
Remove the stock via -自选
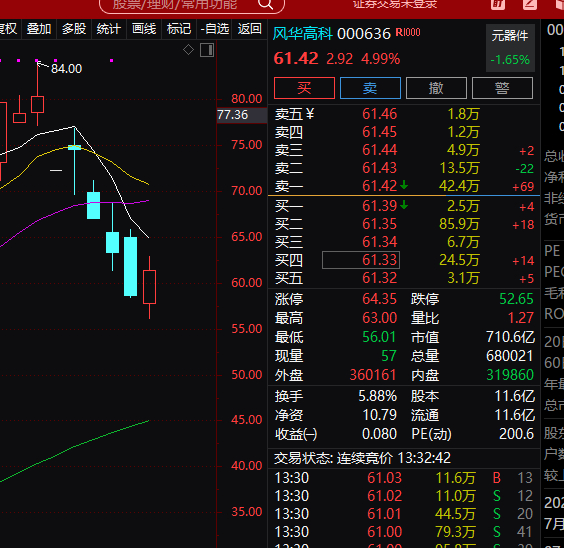pos(215,28)
